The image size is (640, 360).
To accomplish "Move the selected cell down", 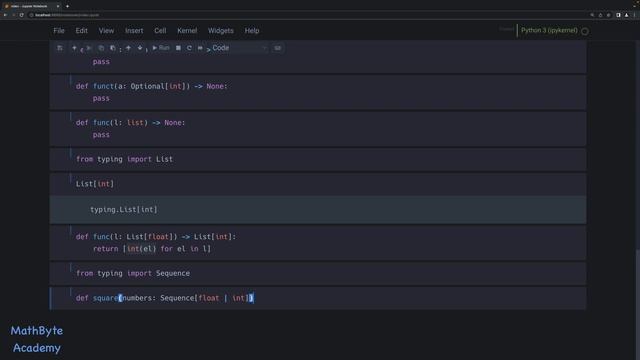I will pos(140,48).
